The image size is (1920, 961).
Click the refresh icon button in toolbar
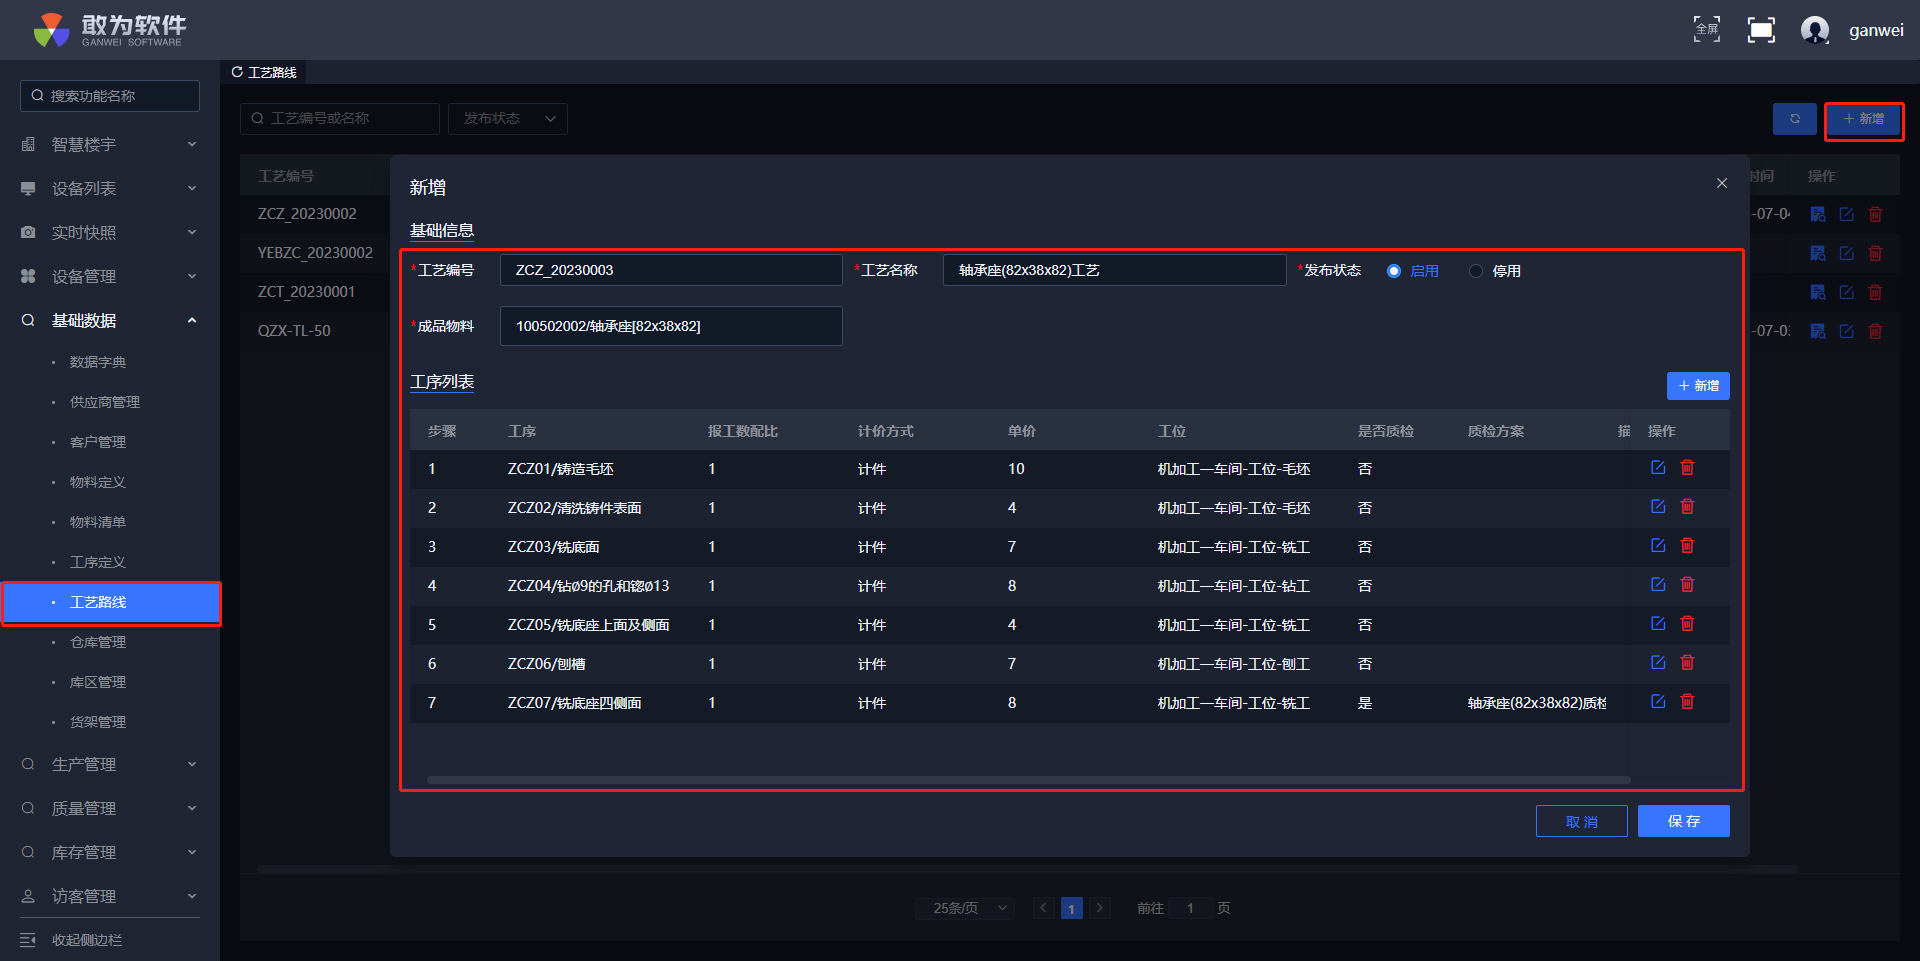[x=1794, y=119]
